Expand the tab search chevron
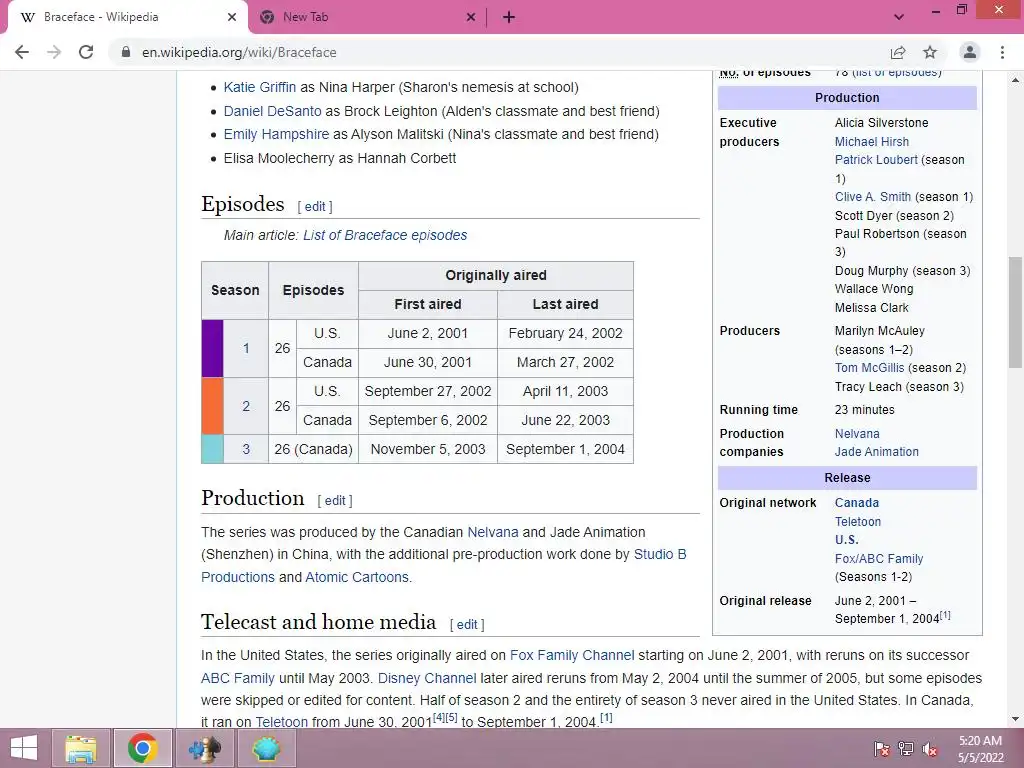The width and height of the screenshot is (1024, 768). click(x=899, y=17)
